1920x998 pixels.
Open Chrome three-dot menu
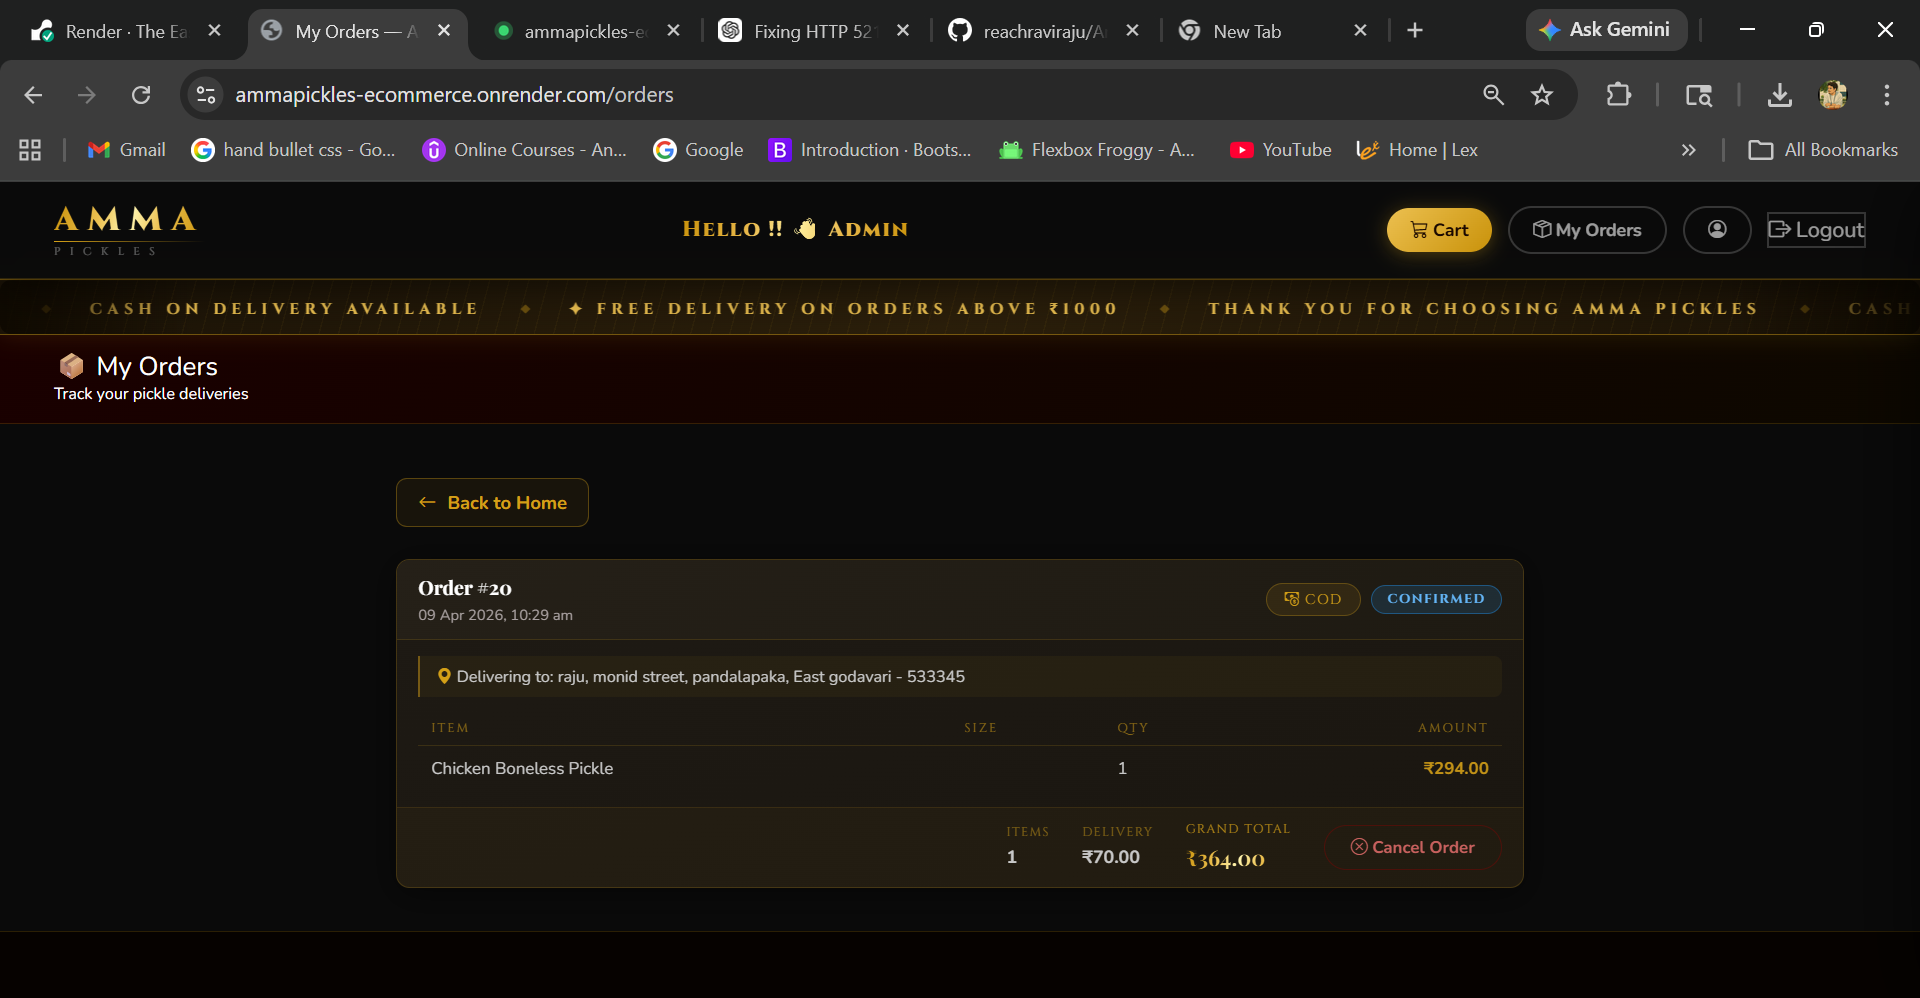[x=1886, y=95]
